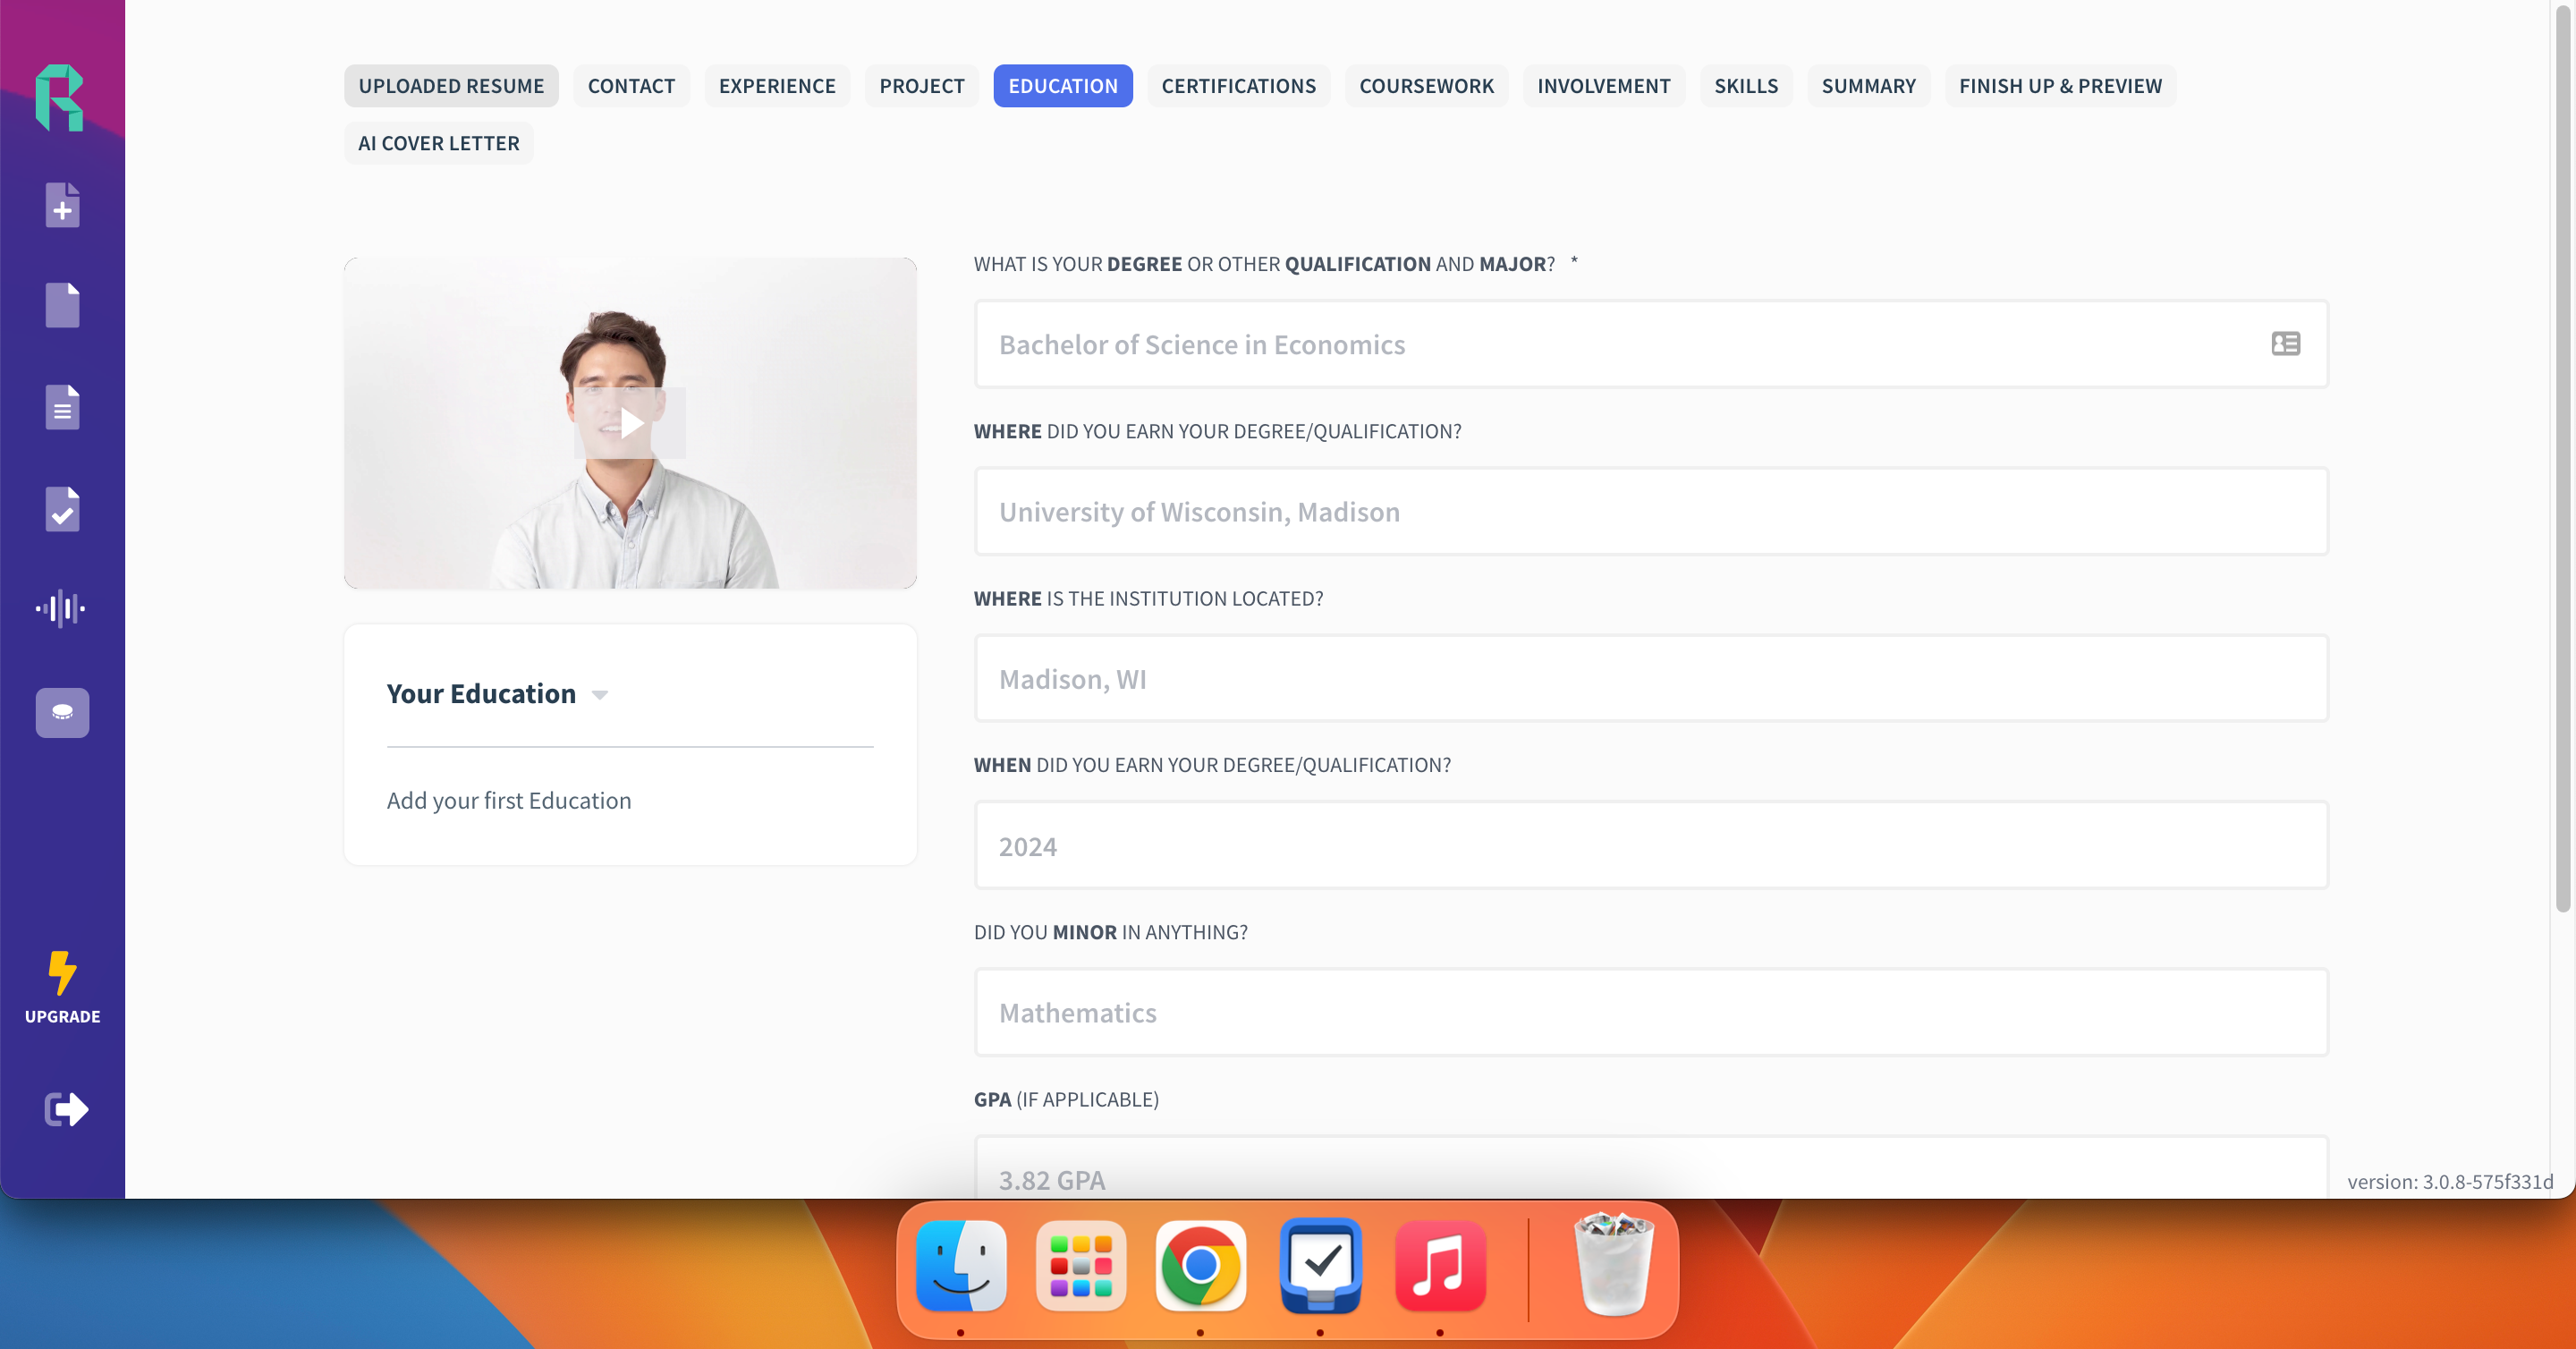Image resolution: width=2576 pixels, height=1349 pixels.
Task: Click the card icon in degree field
Action: coord(2285,344)
